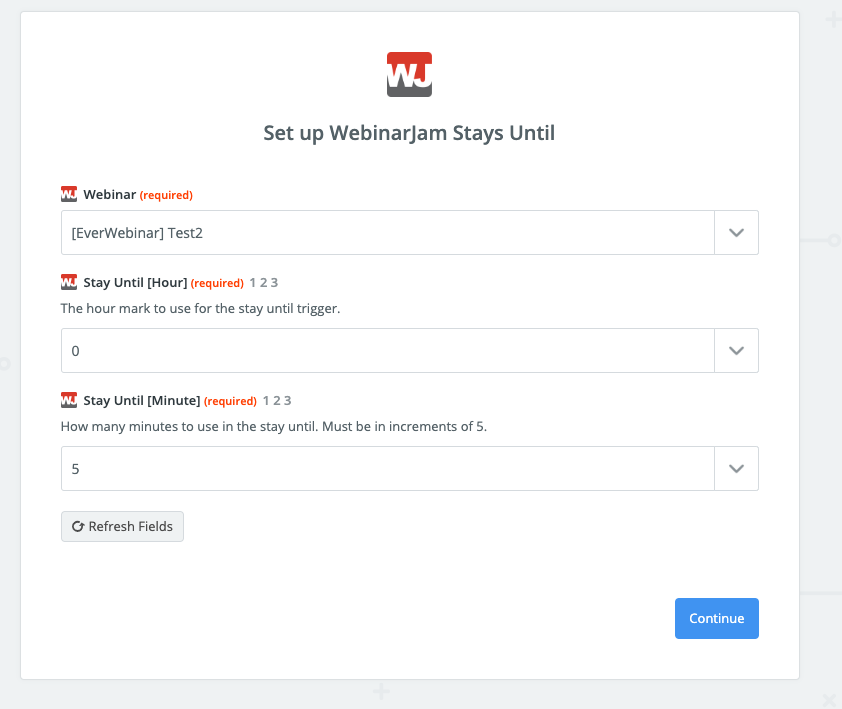Click the Stay Until [Hour] label

click(135, 283)
